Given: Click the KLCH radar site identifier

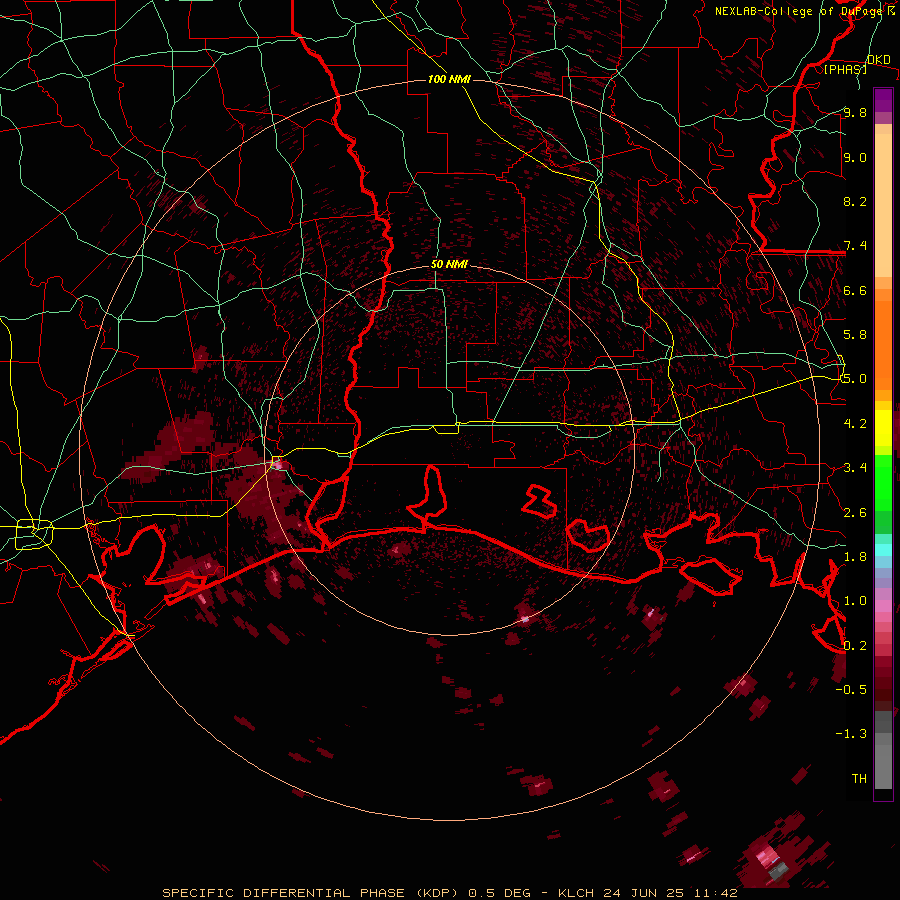Looking at the screenshot, I should click(577, 893).
